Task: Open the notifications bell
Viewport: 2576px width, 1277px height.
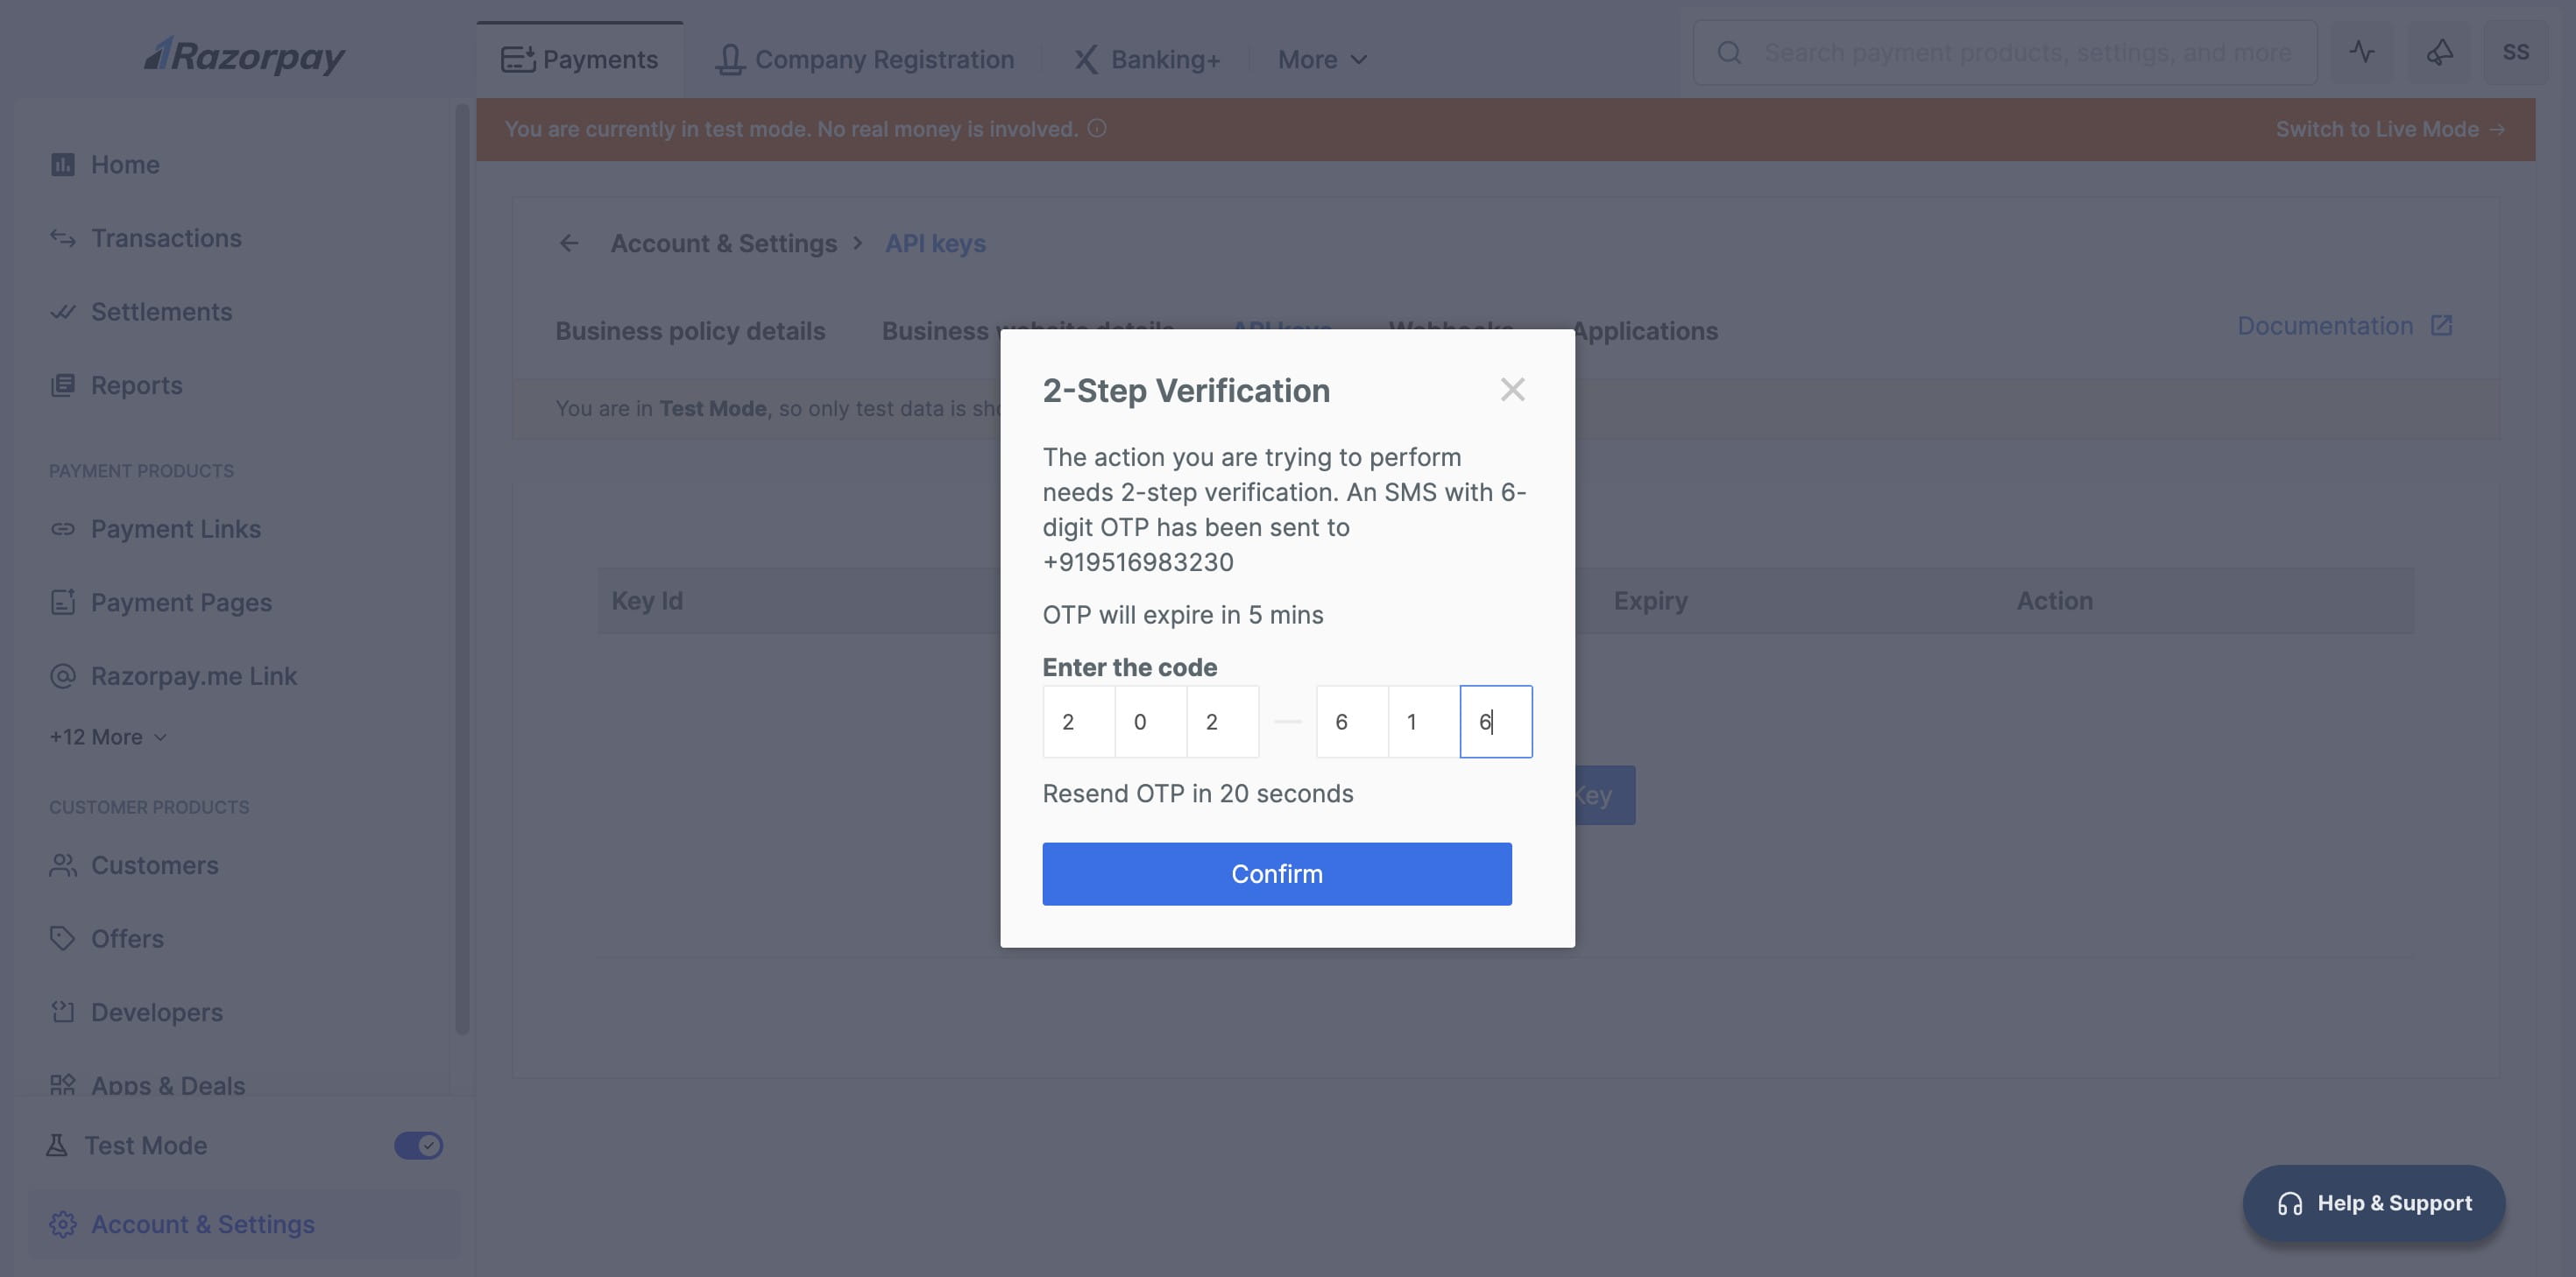Action: pos(2440,52)
